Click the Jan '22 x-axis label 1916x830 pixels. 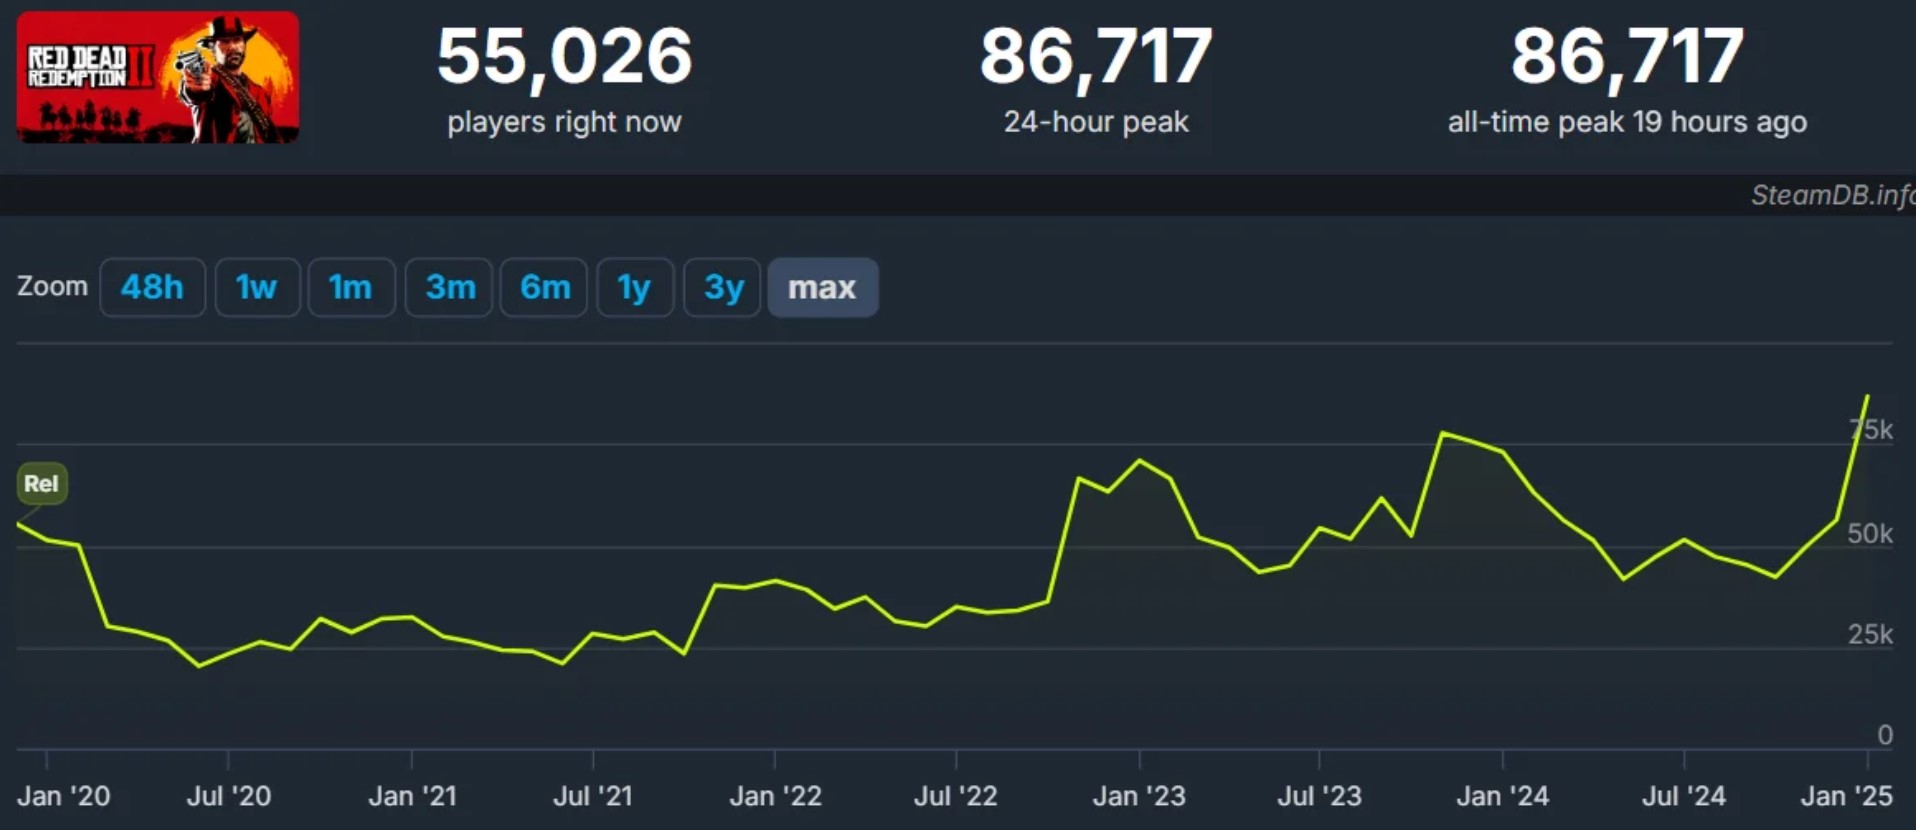775,796
